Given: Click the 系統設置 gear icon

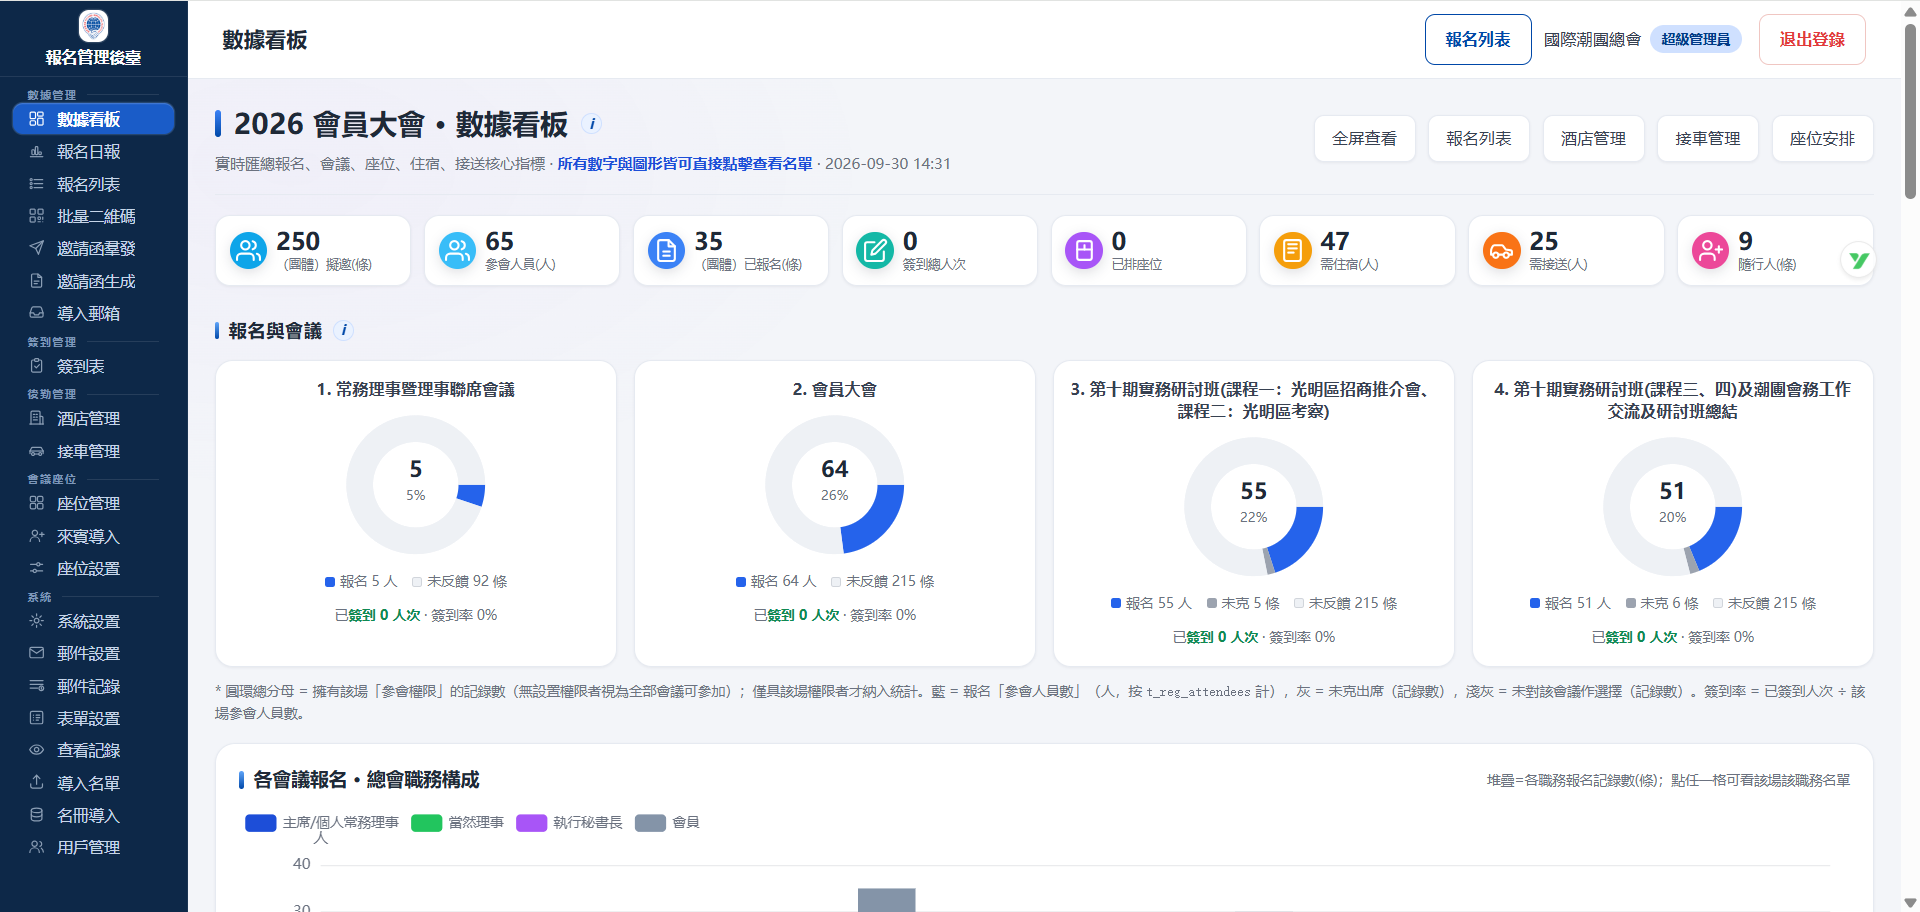Looking at the screenshot, I should [37, 621].
